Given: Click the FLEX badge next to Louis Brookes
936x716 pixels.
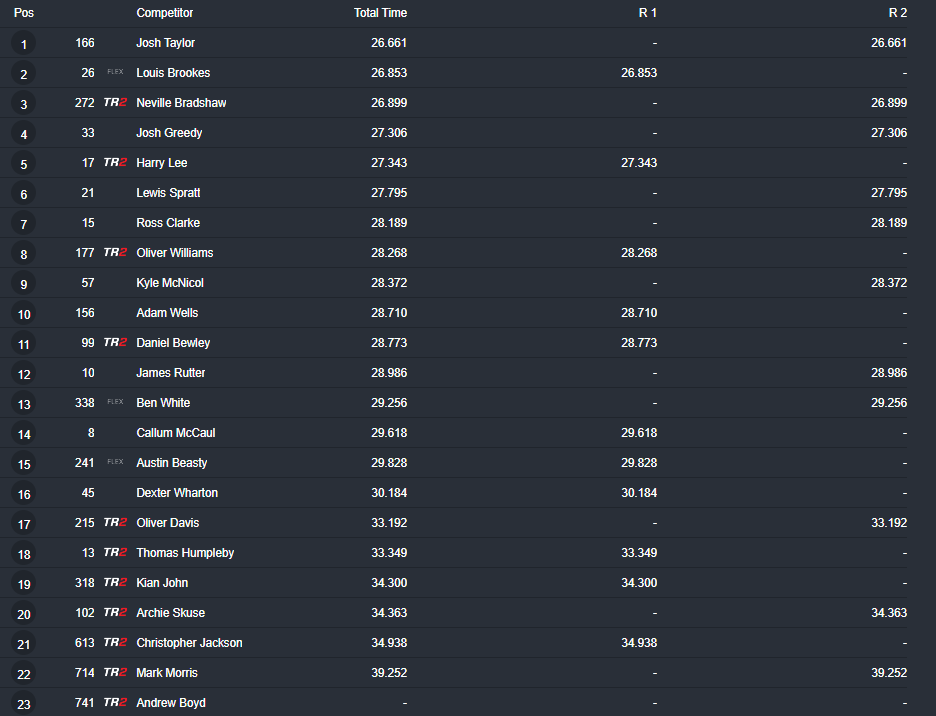Looking at the screenshot, I should pos(115,73).
